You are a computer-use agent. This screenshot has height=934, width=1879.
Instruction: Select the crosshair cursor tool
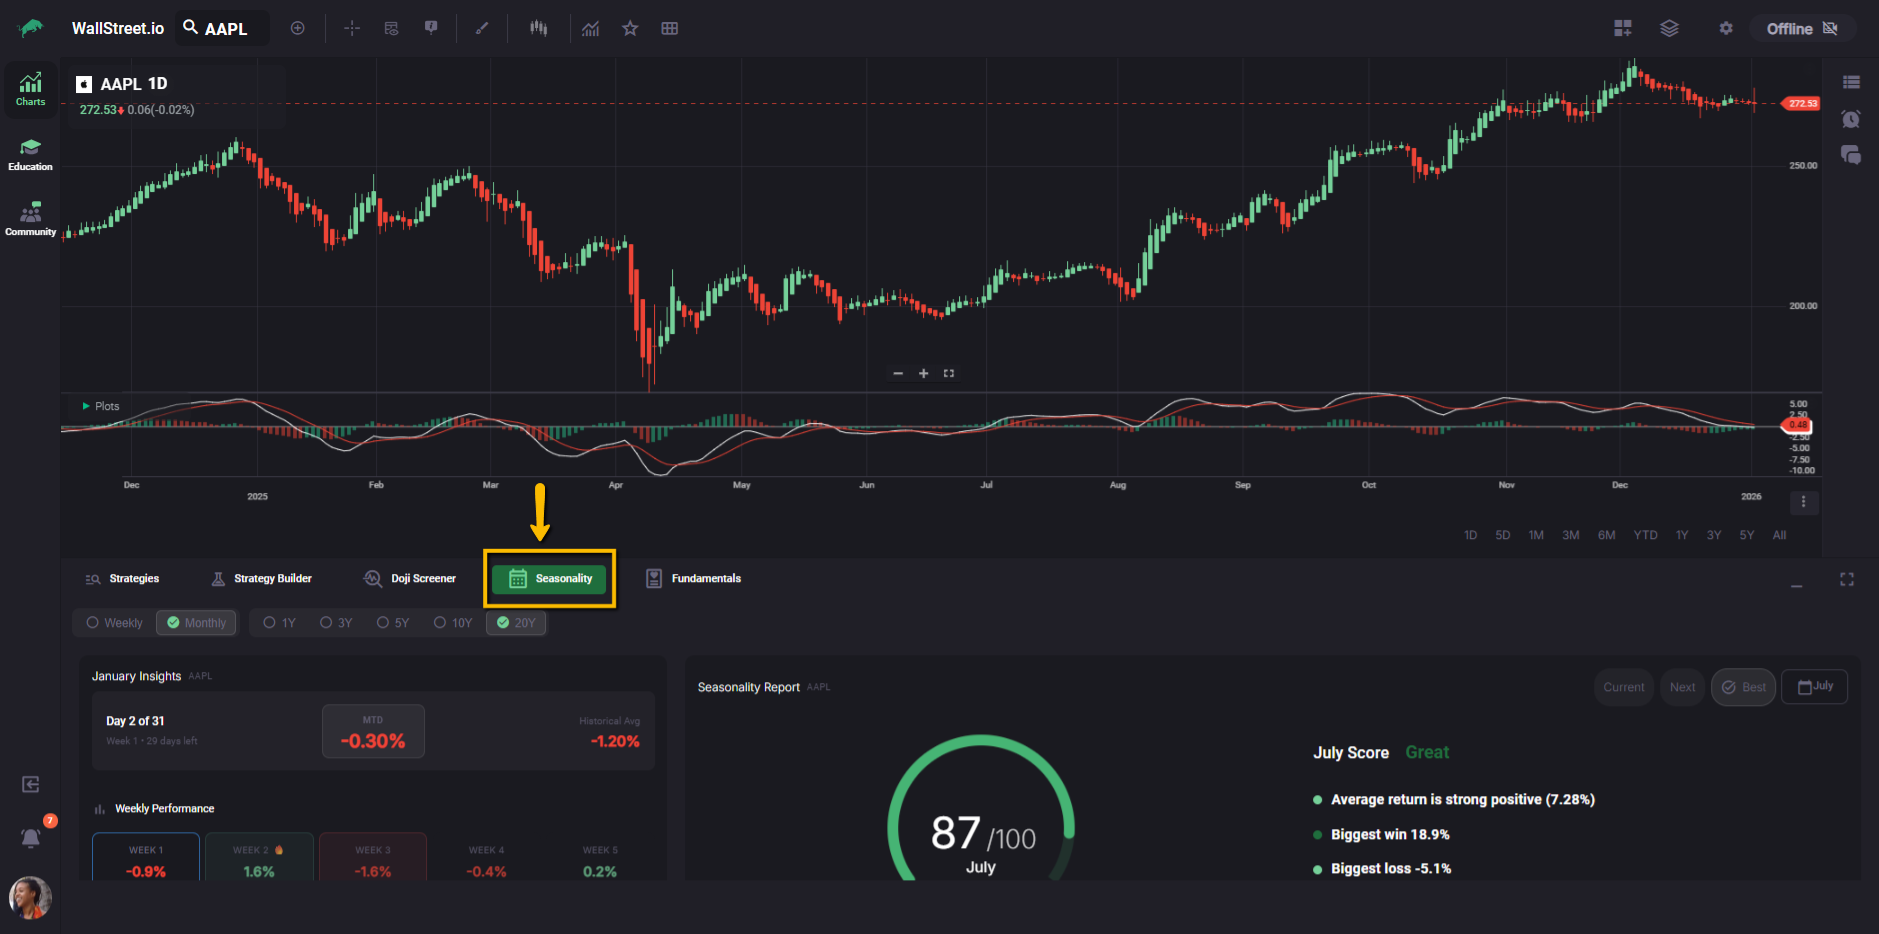point(352,28)
